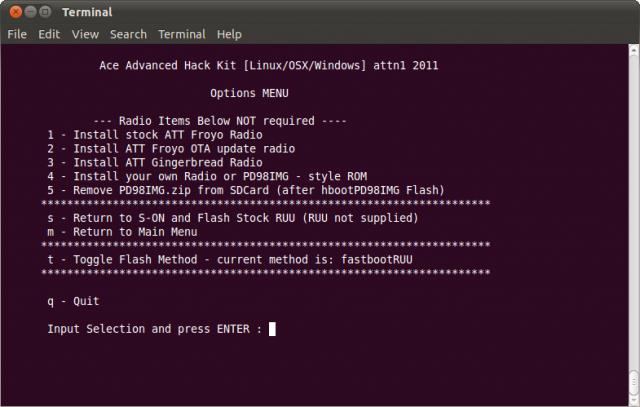Image resolution: width=640 pixels, height=407 pixels.
Task: Click the 'Install ATT Gingerbread Radio' line
Action: [155, 162]
